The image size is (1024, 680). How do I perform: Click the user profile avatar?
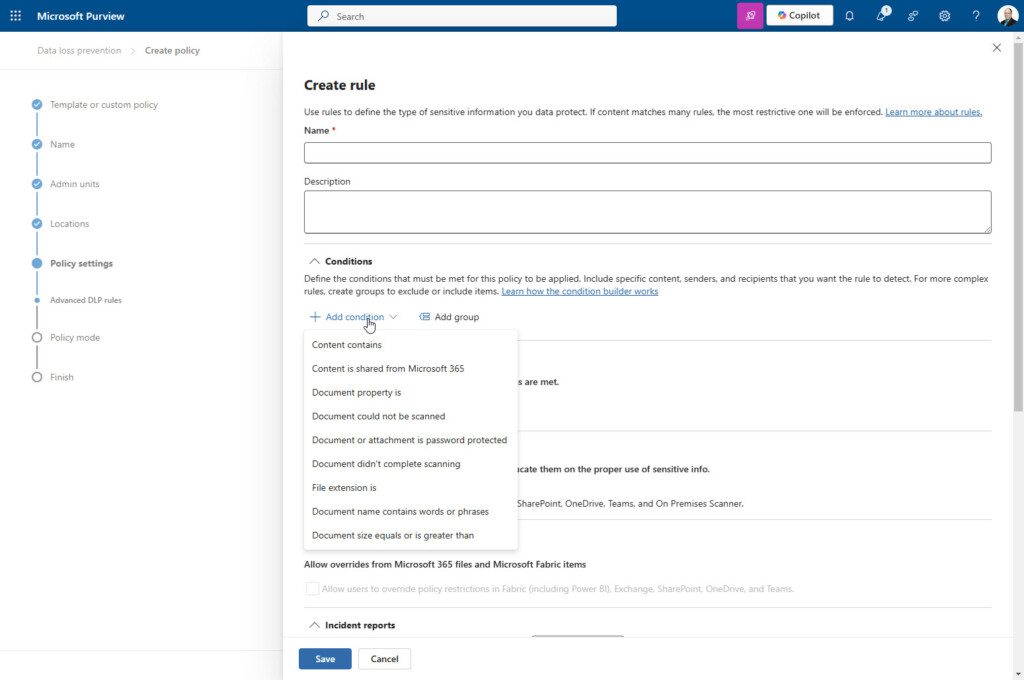(1007, 16)
